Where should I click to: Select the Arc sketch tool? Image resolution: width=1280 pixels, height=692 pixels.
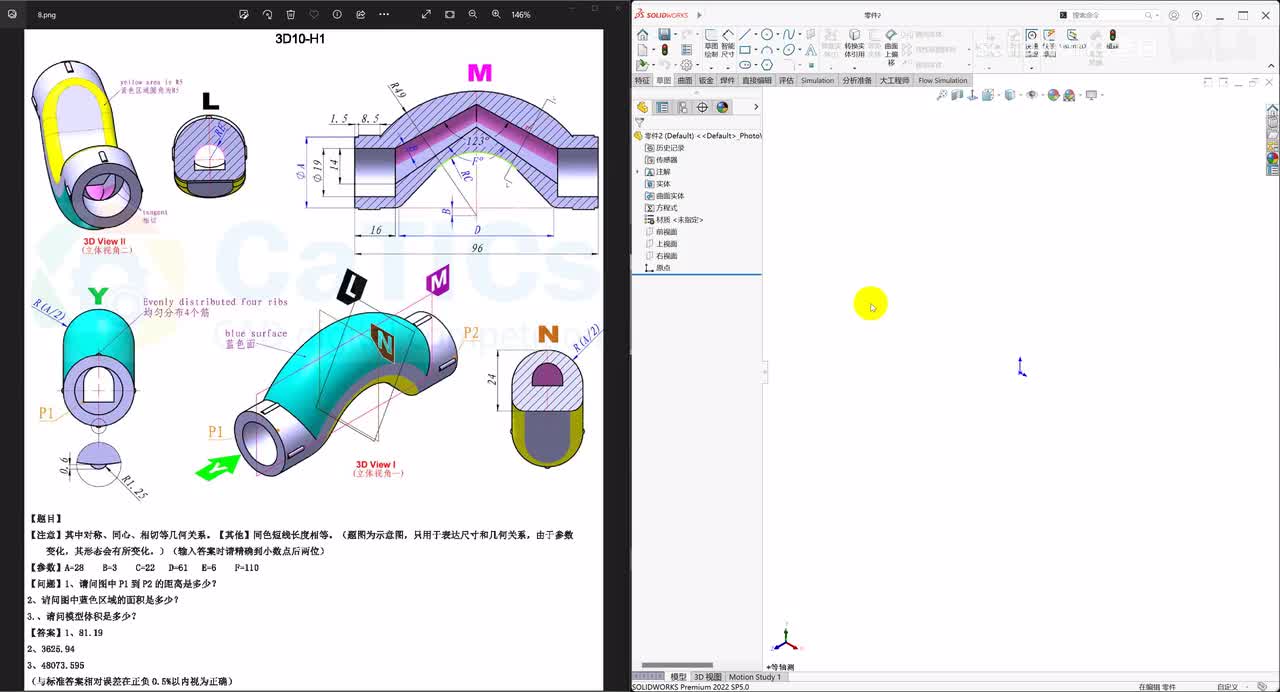767,49
